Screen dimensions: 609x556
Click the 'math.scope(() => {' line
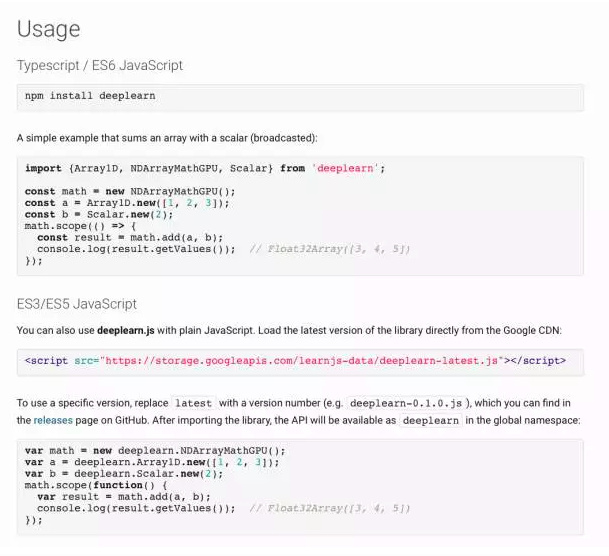click(x=80, y=226)
